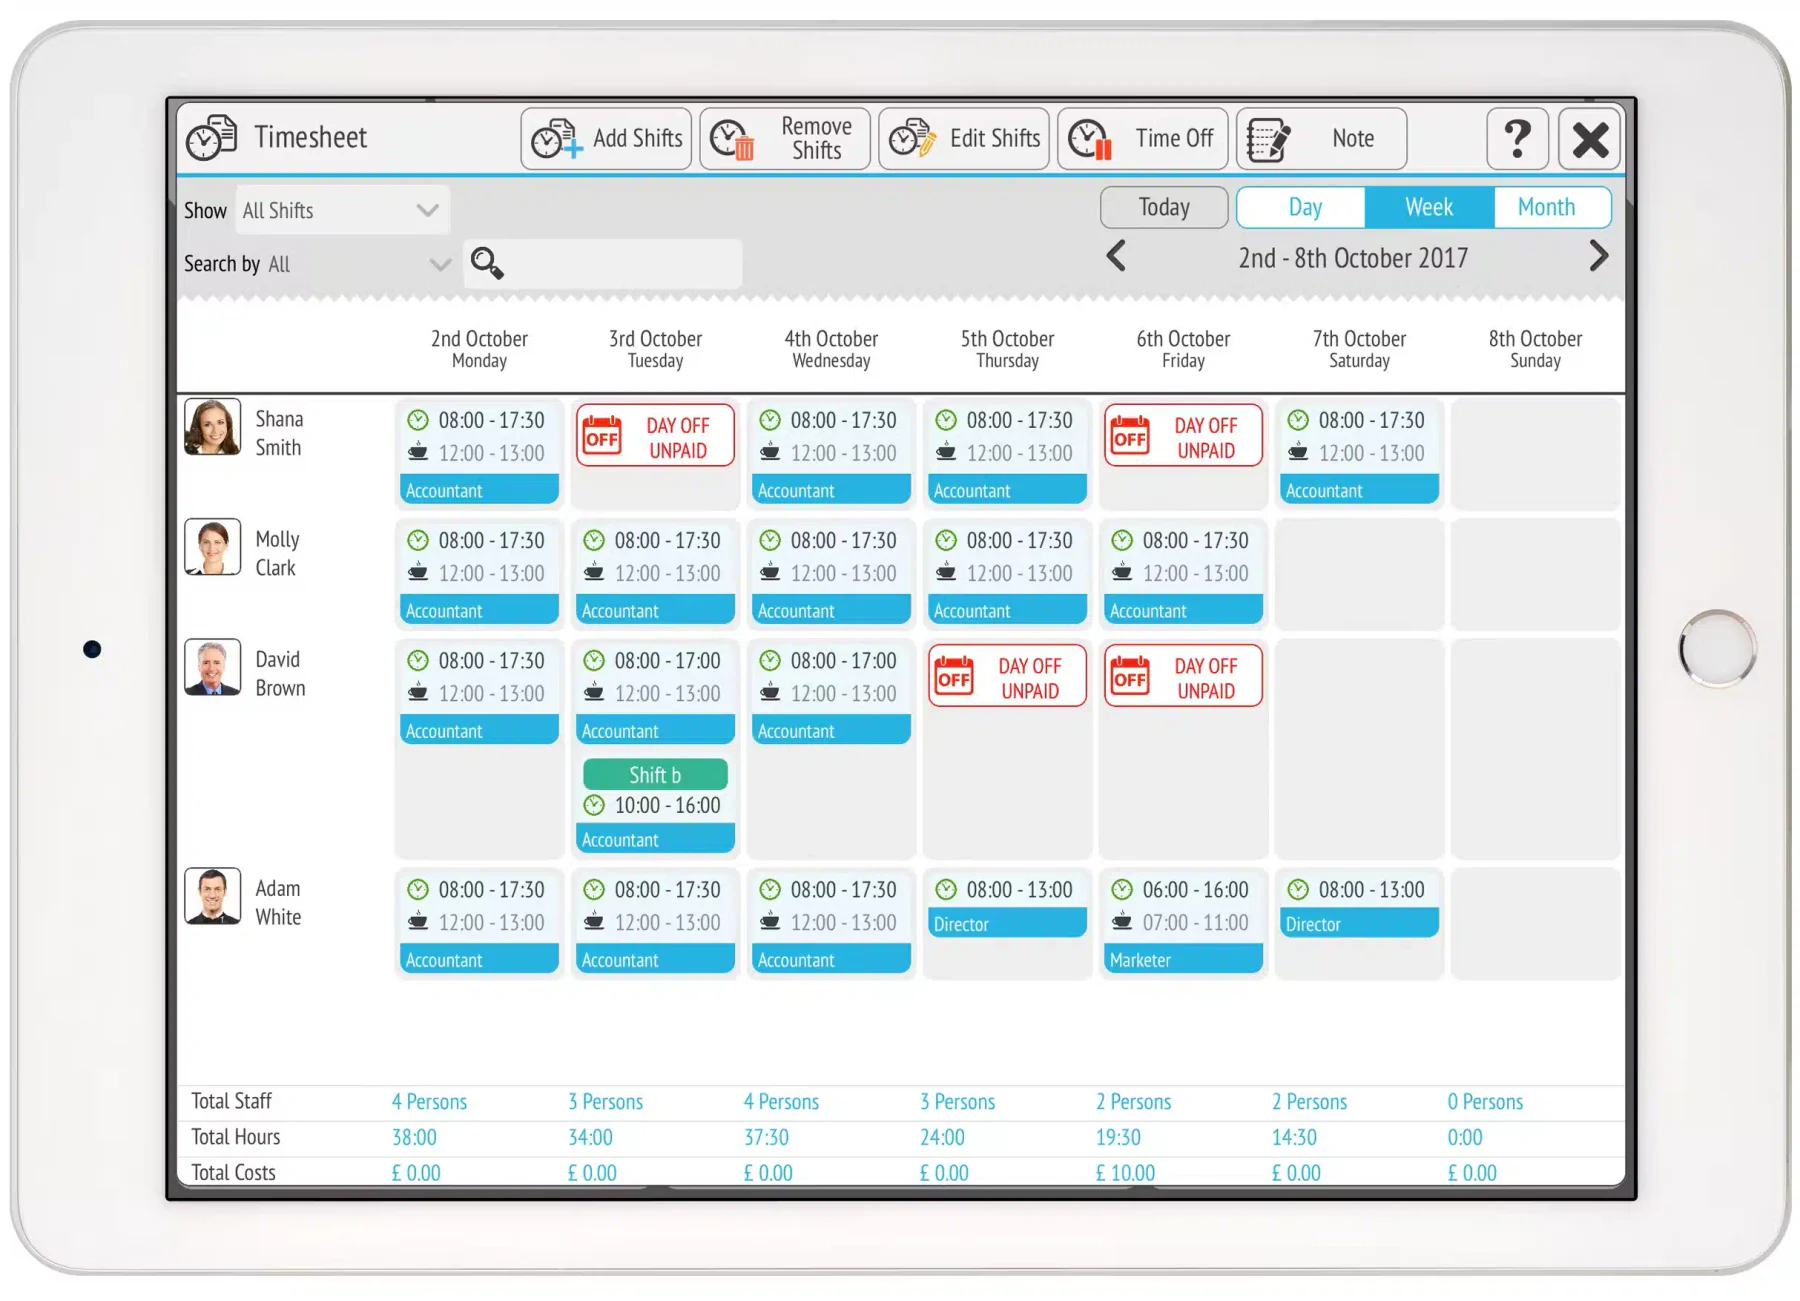Click the Add Shifts clock icon
1800x1301 pixels.
point(556,139)
